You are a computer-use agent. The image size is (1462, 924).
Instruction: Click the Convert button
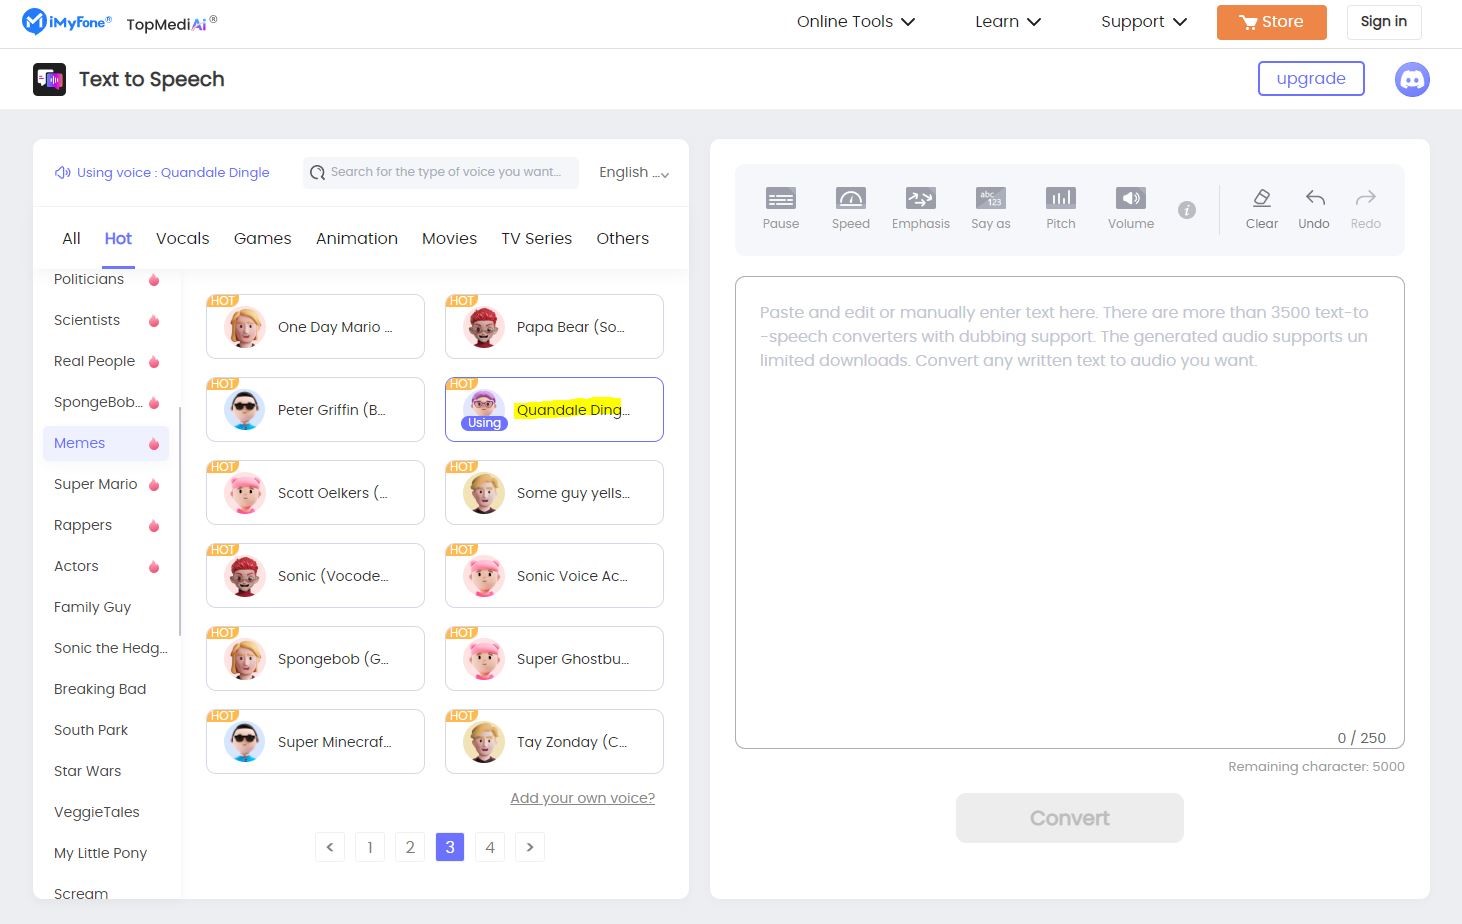[x=1070, y=818]
